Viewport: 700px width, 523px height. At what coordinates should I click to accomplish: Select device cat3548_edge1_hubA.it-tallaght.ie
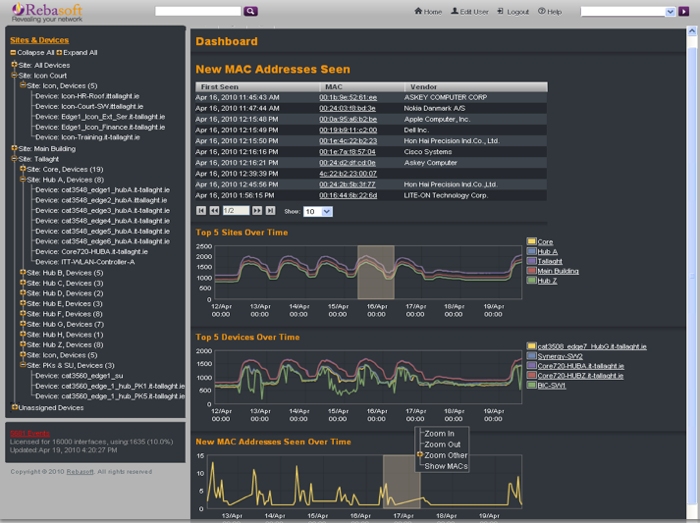[102, 190]
